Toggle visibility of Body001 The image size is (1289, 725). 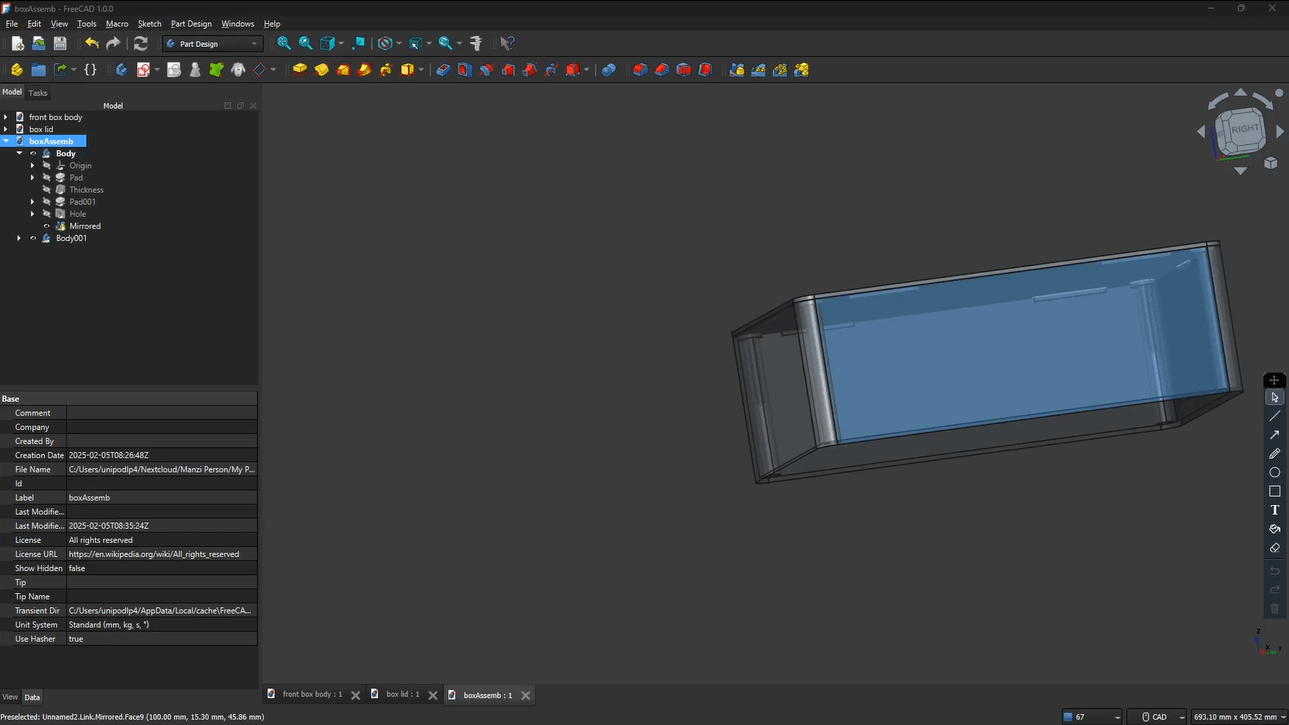point(33,238)
